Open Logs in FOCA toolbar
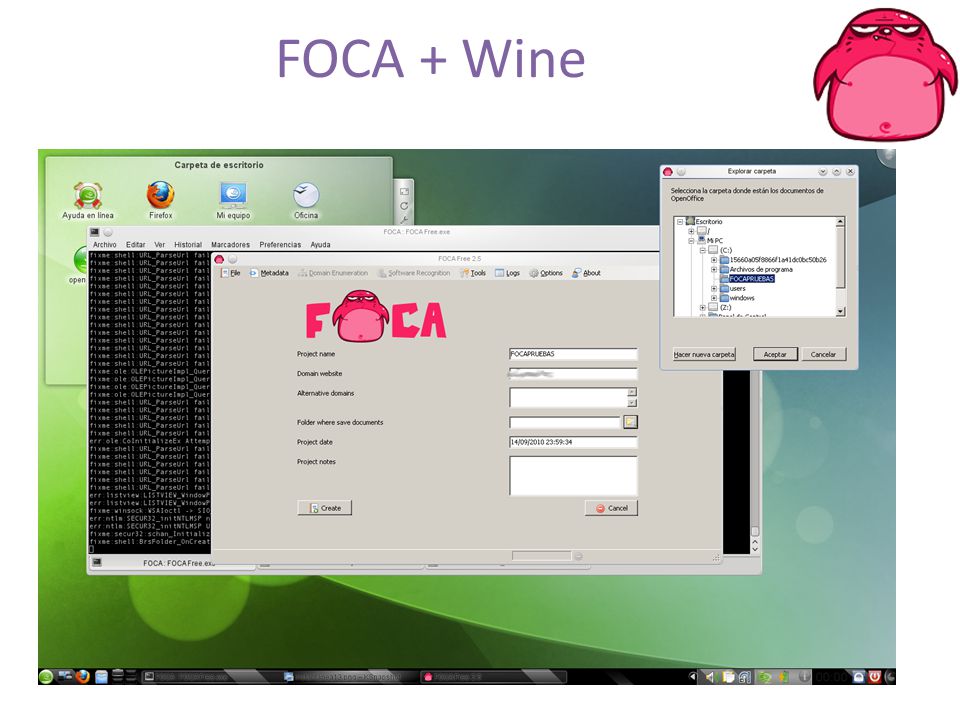The width and height of the screenshot is (960, 720). (508, 273)
